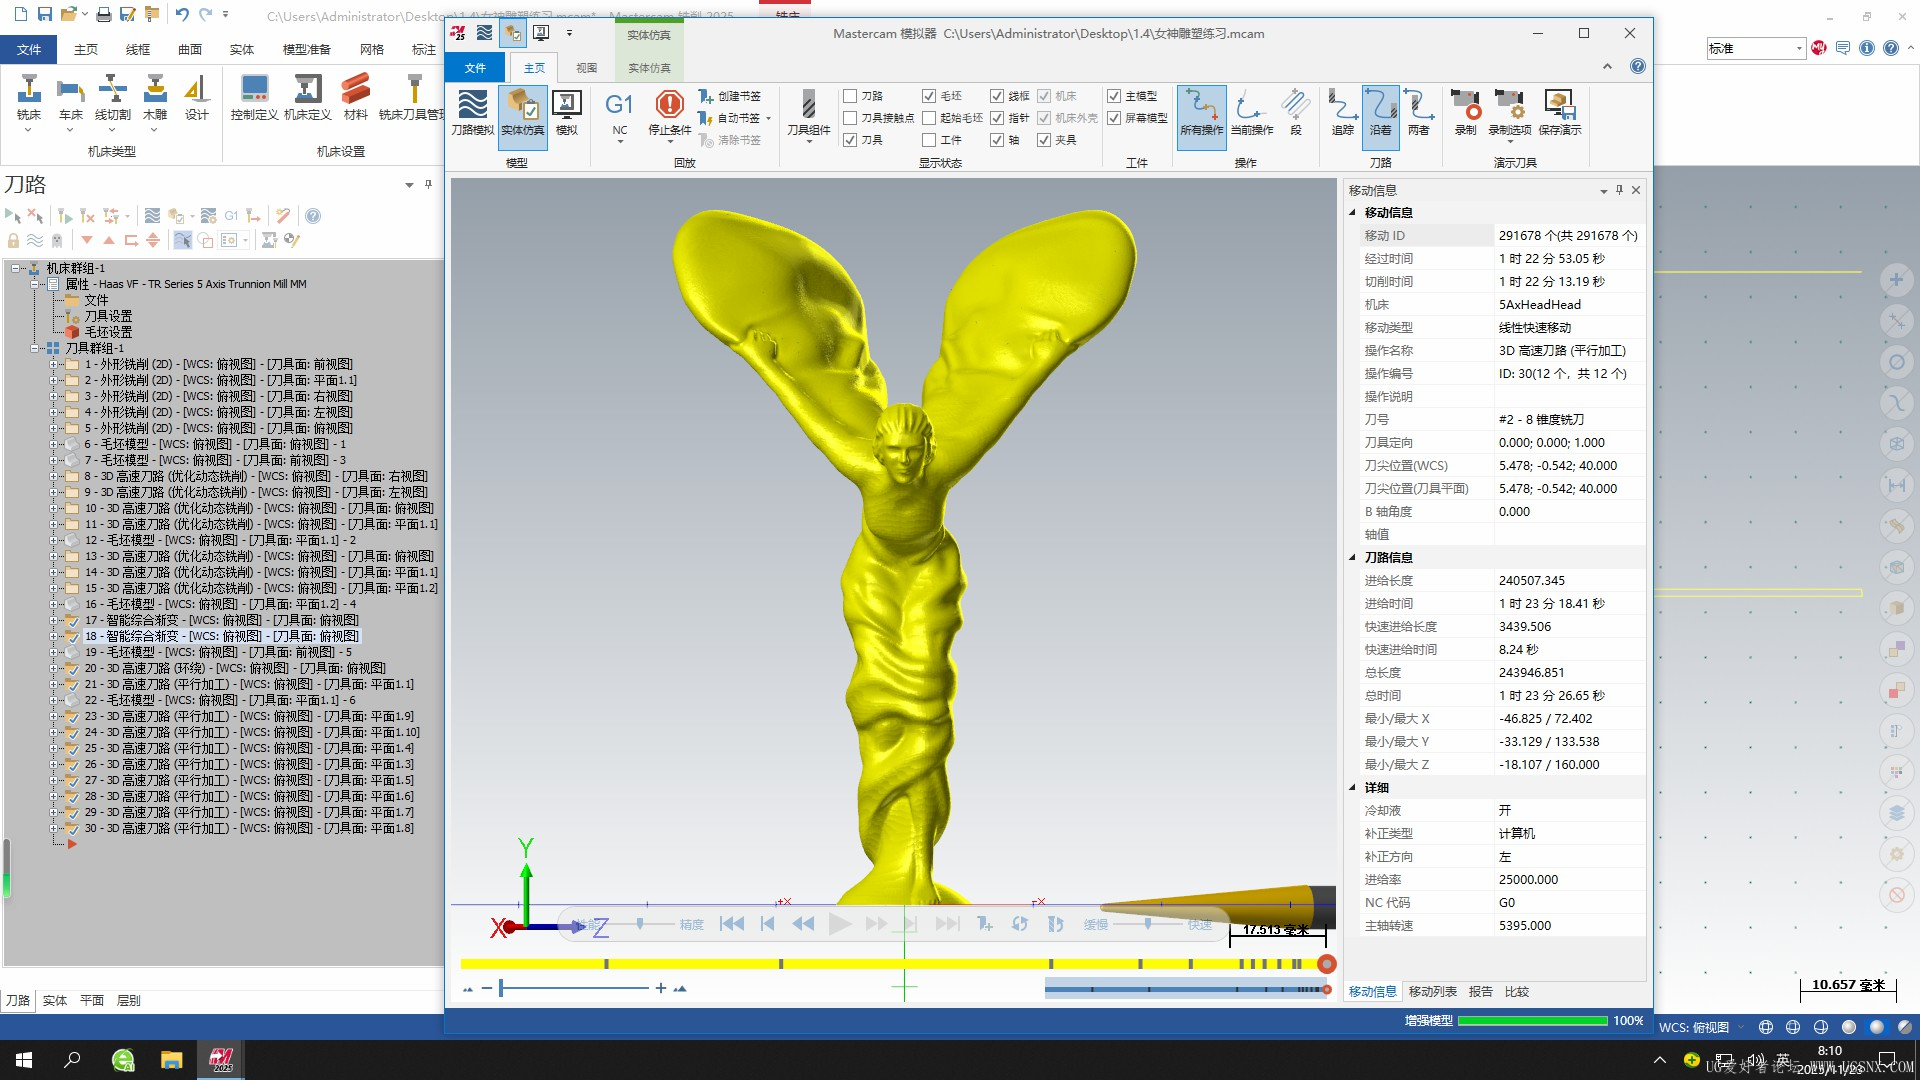Click the 保存演示 save presentation icon
This screenshot has height=1080, width=1920.
pos(1559,112)
